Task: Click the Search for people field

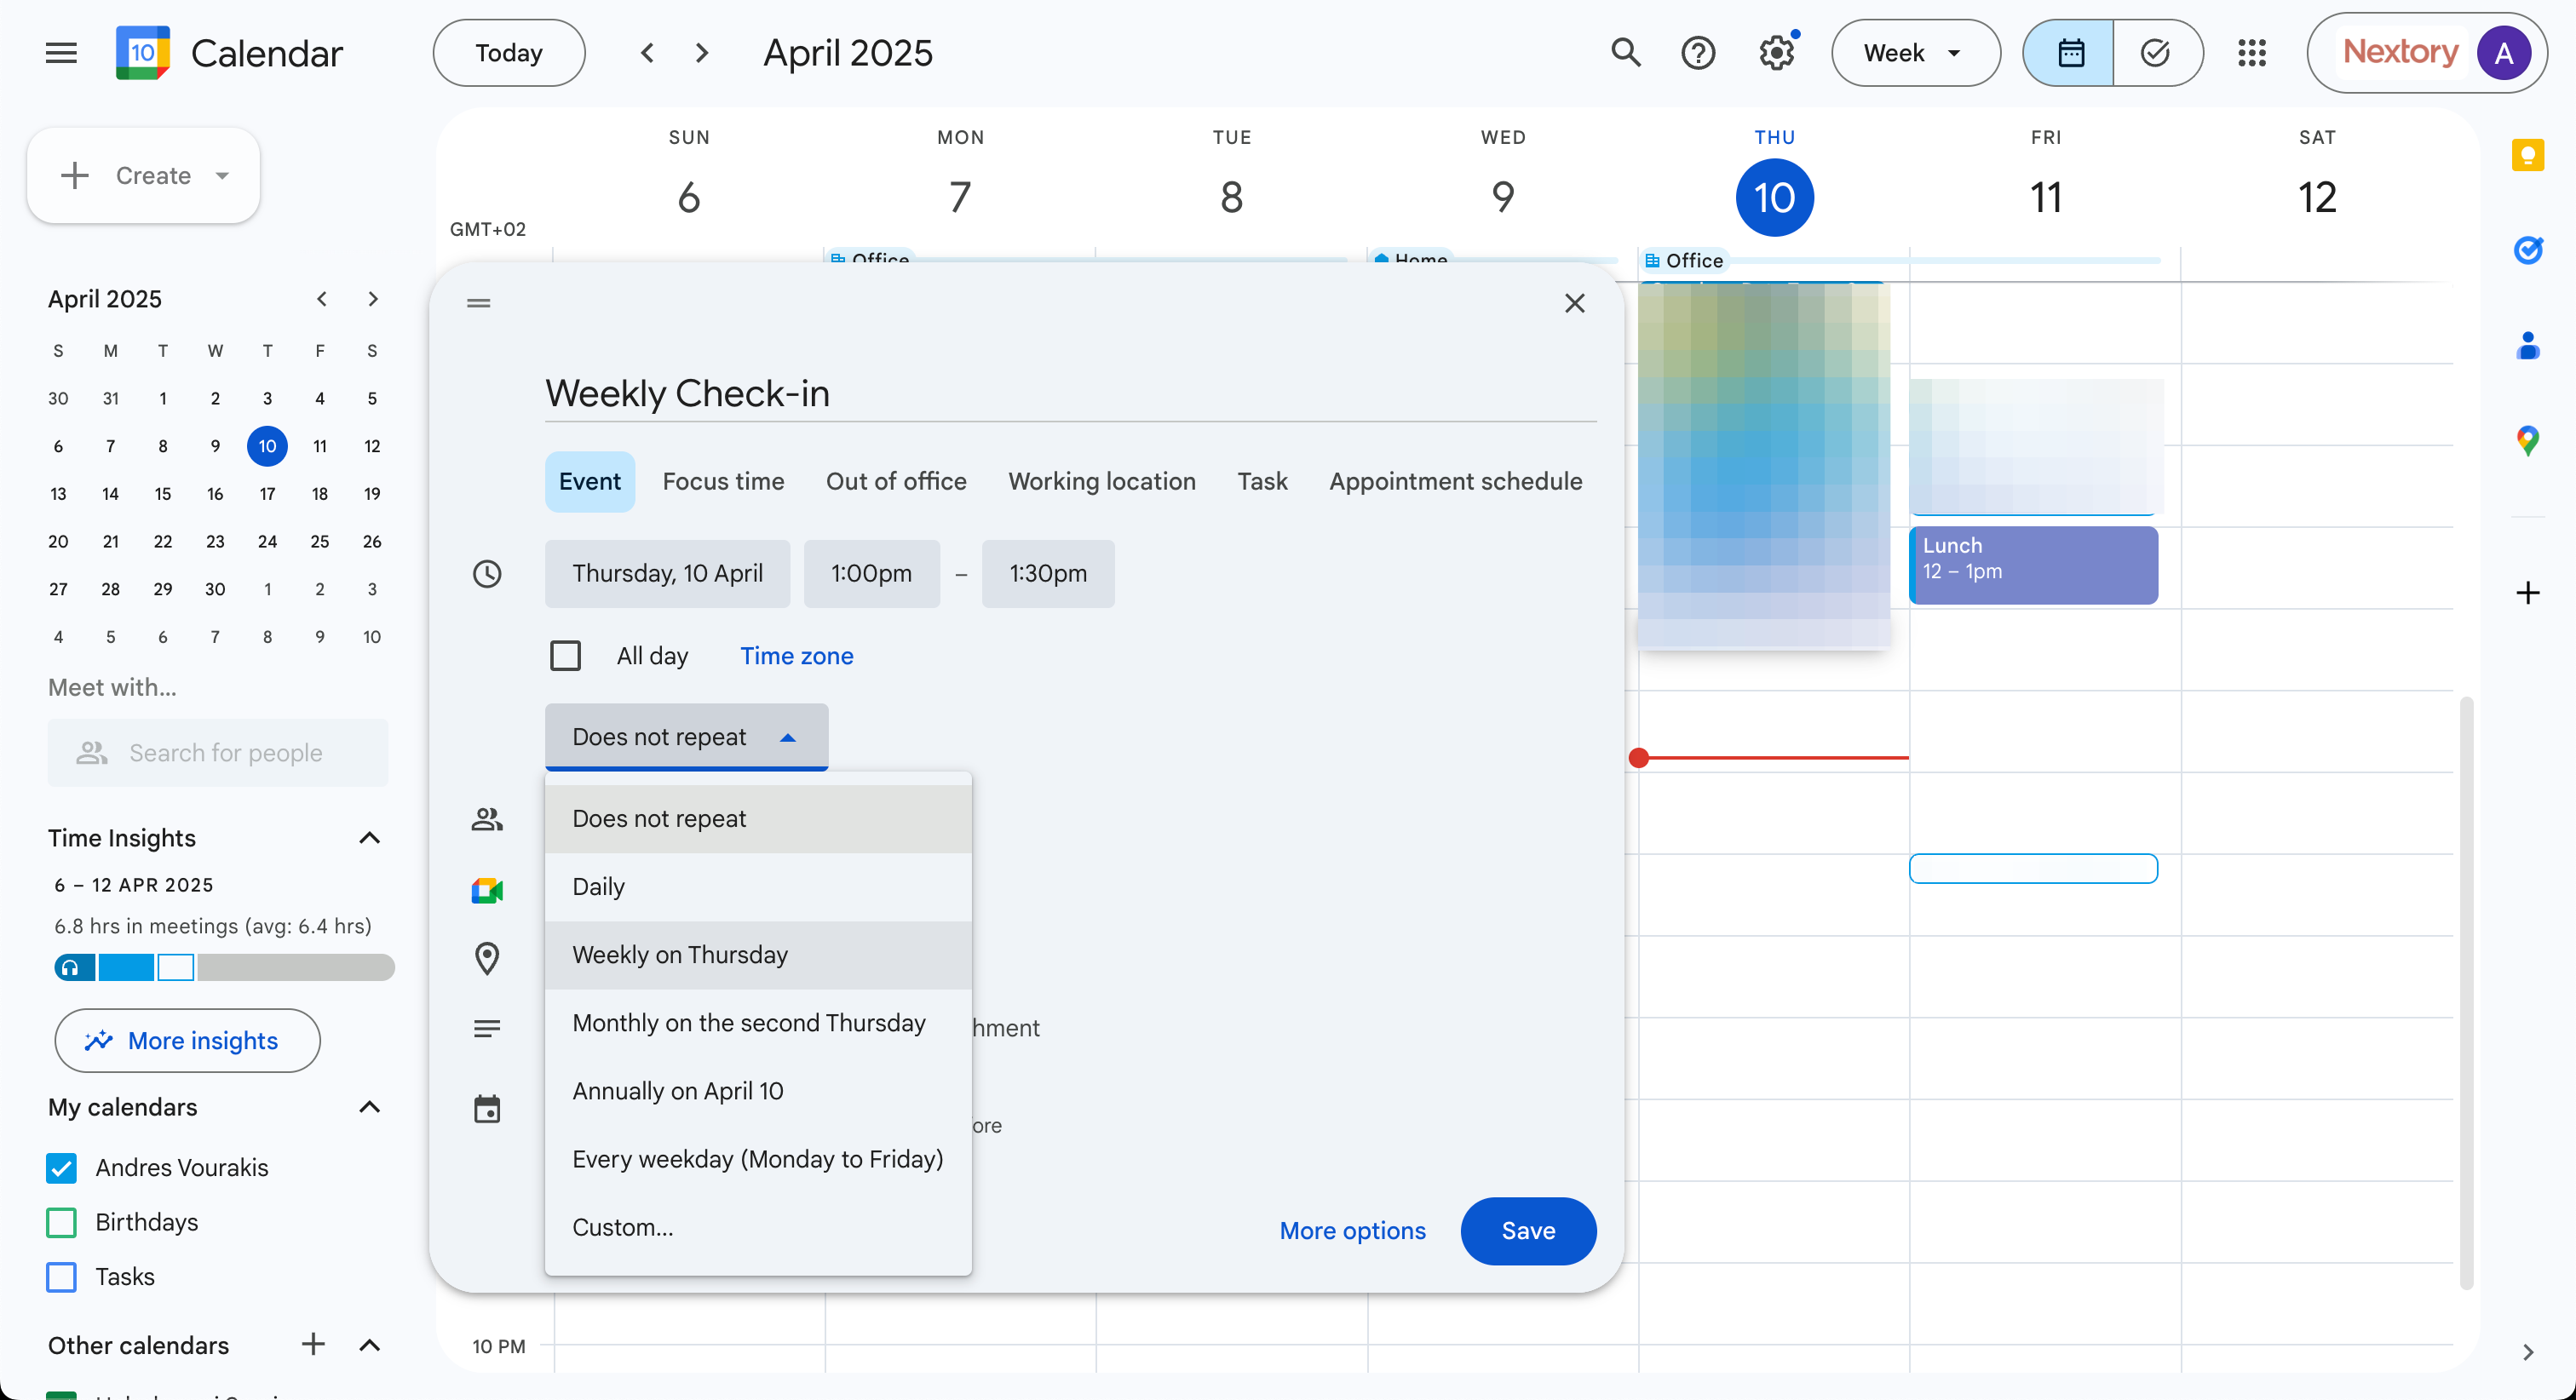Action: coord(226,753)
